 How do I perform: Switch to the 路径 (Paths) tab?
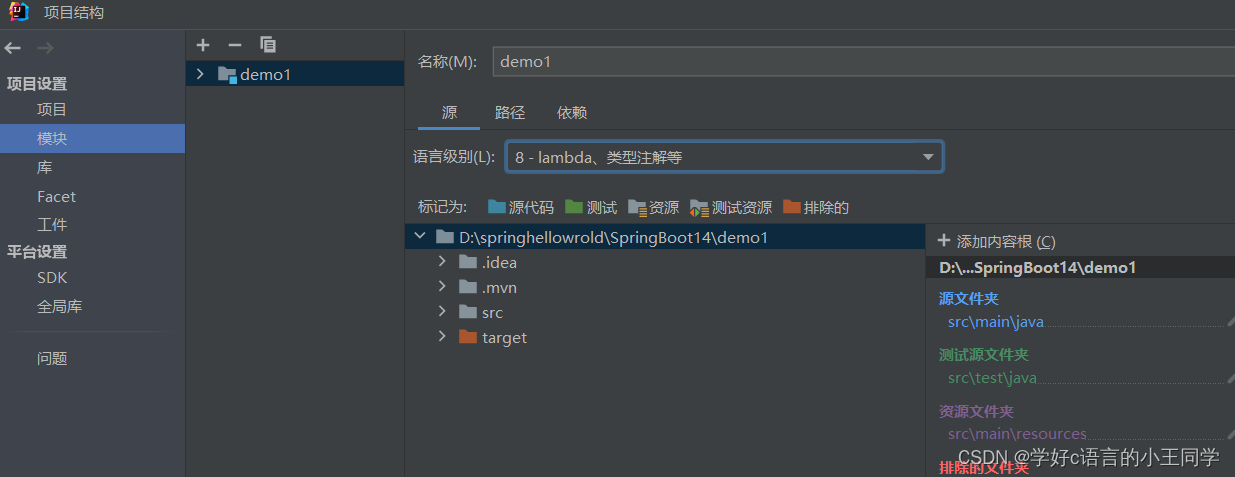tap(510, 113)
